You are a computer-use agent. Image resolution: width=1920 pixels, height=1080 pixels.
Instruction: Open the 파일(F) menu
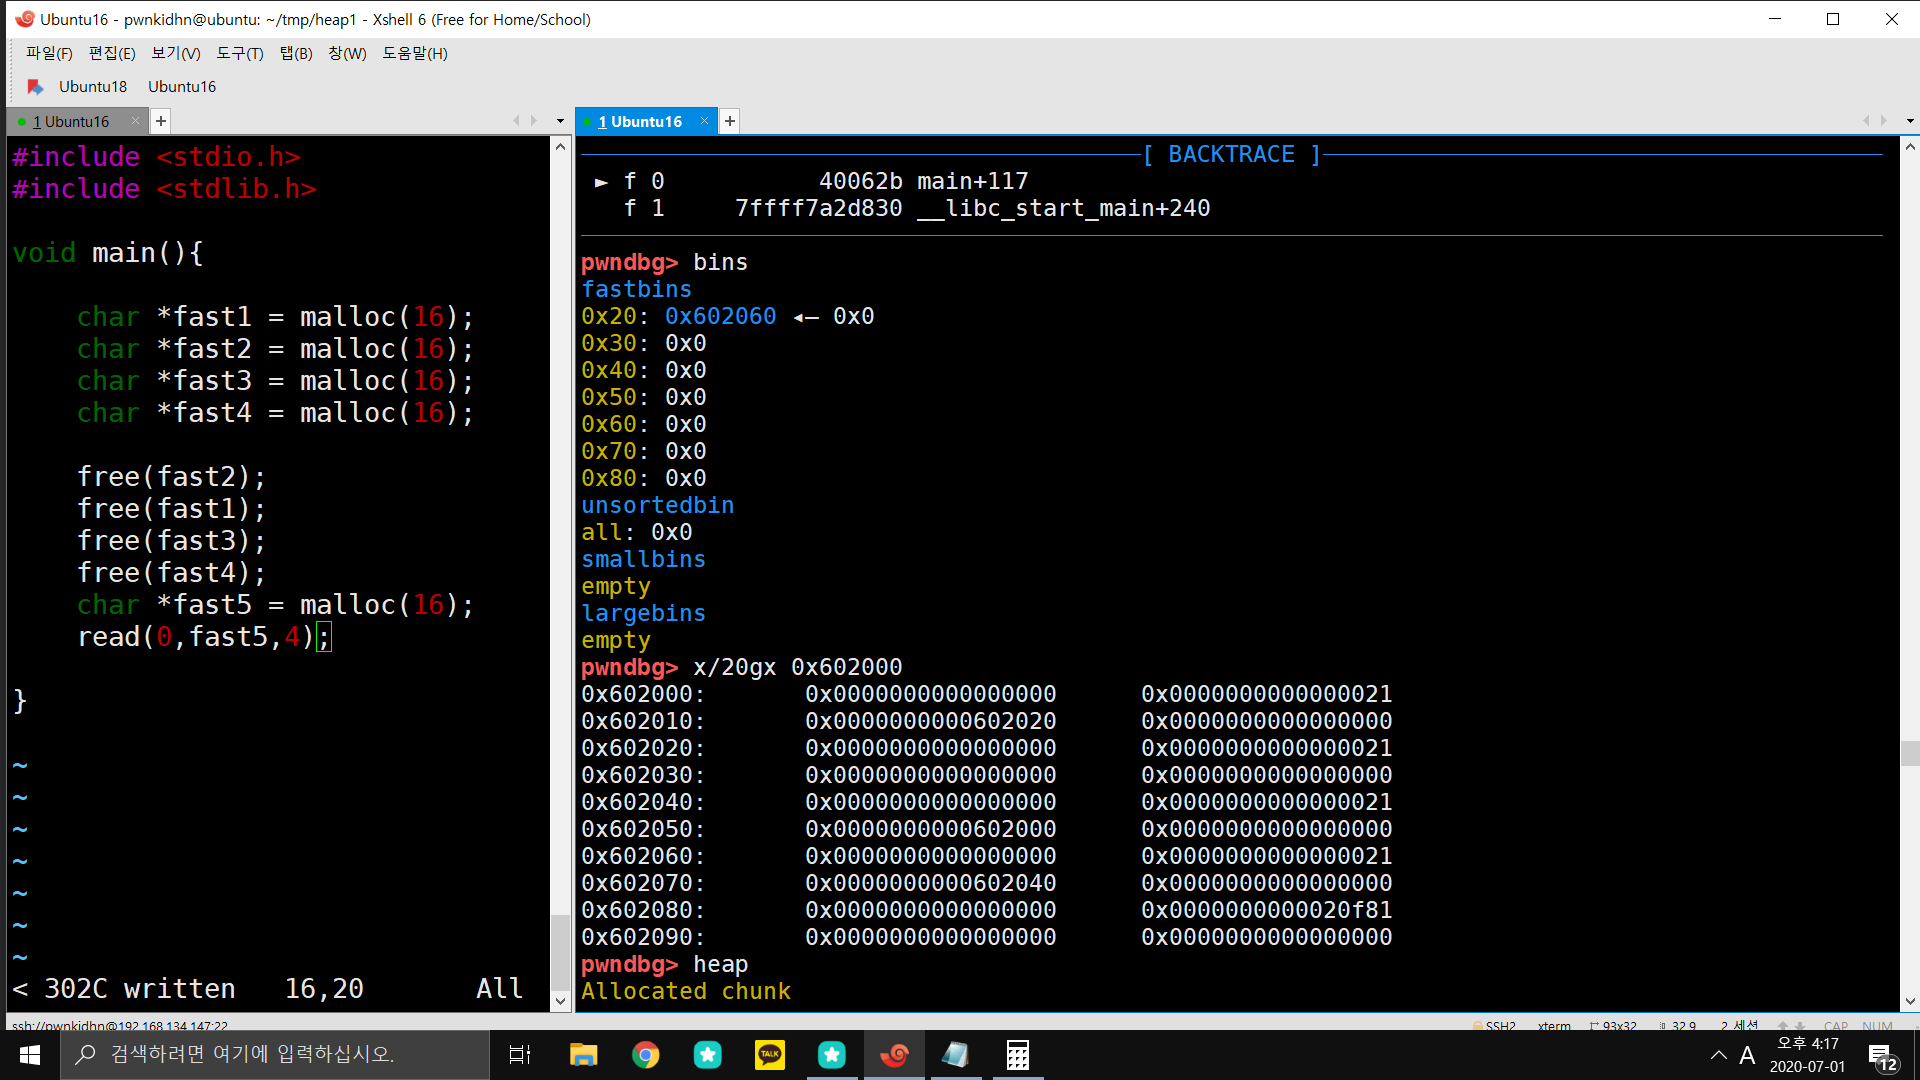point(49,53)
